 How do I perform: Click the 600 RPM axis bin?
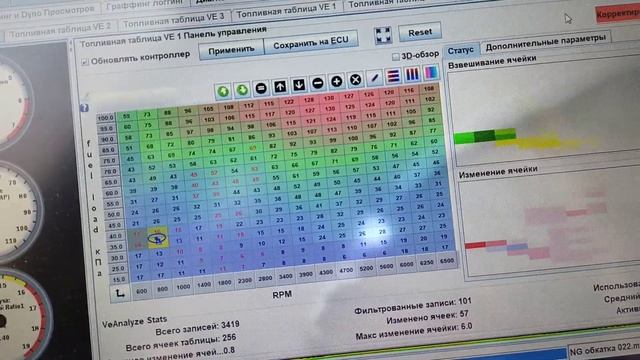point(141,291)
